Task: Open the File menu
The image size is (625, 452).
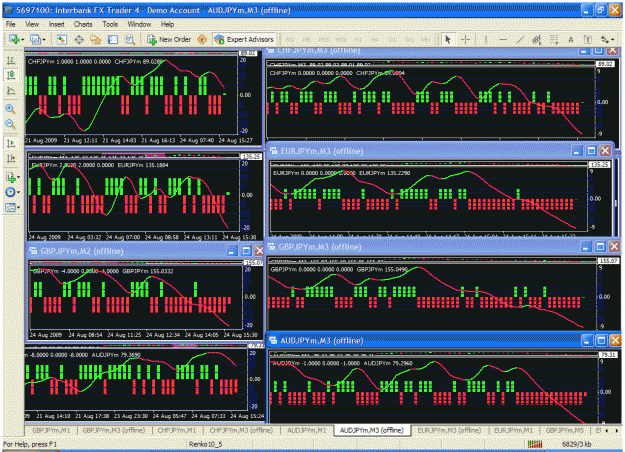Action: point(11,25)
